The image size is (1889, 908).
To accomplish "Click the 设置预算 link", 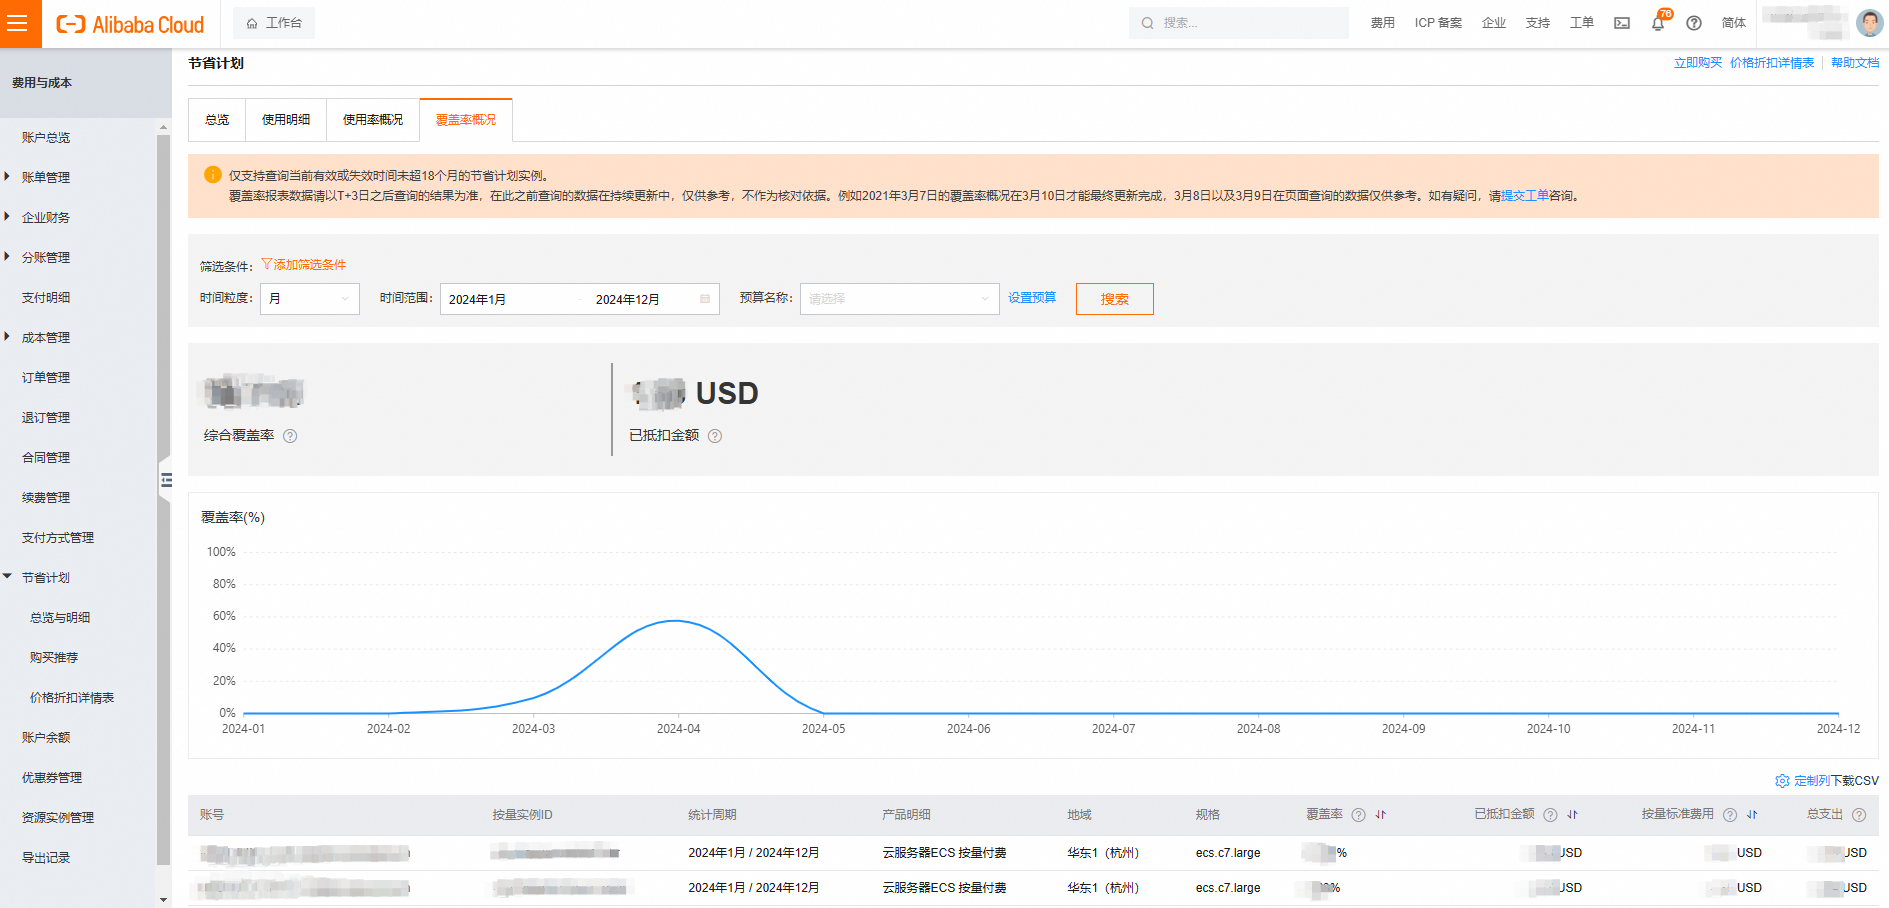I will [1032, 298].
